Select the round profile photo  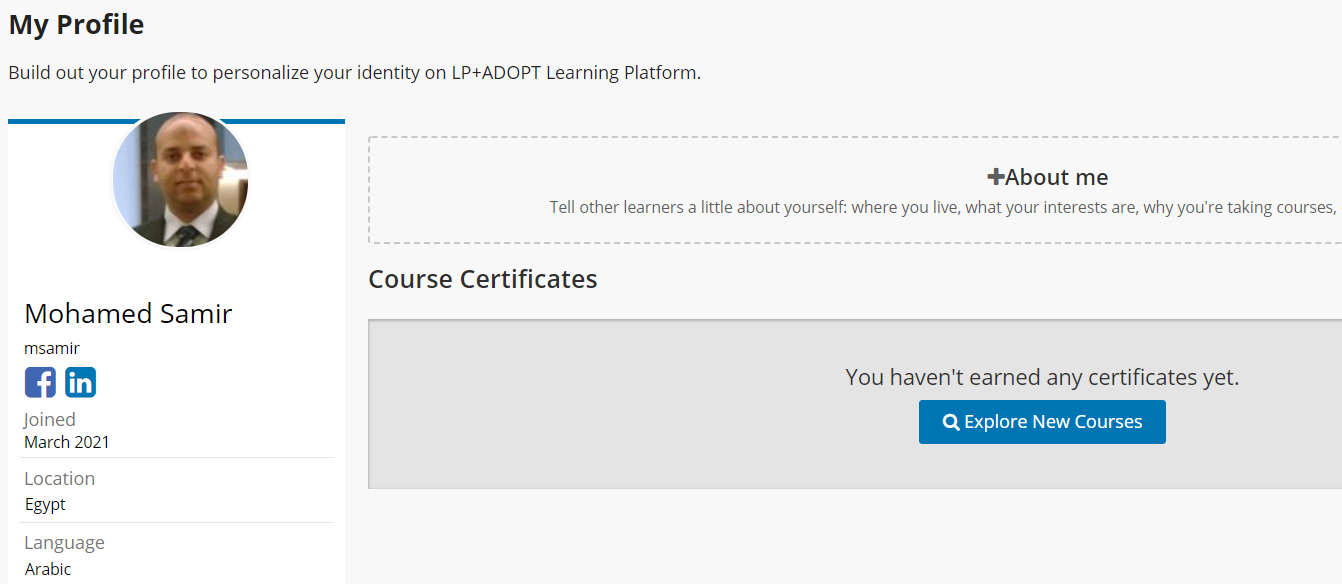point(180,180)
